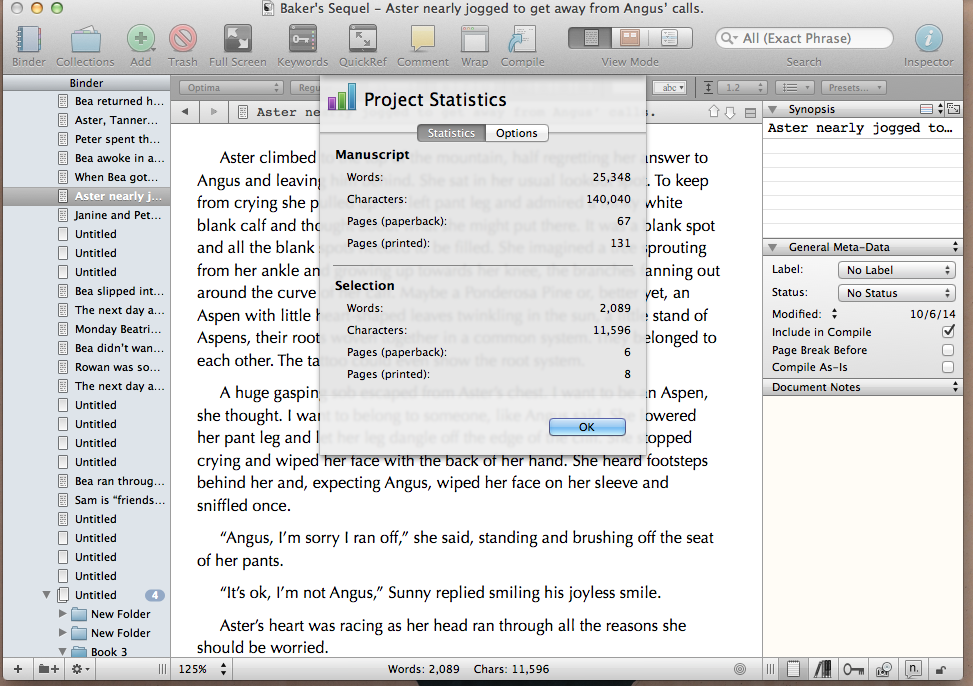Show the Comments and Footnotes pane
Screen dimensions: 973x686
coord(913,669)
